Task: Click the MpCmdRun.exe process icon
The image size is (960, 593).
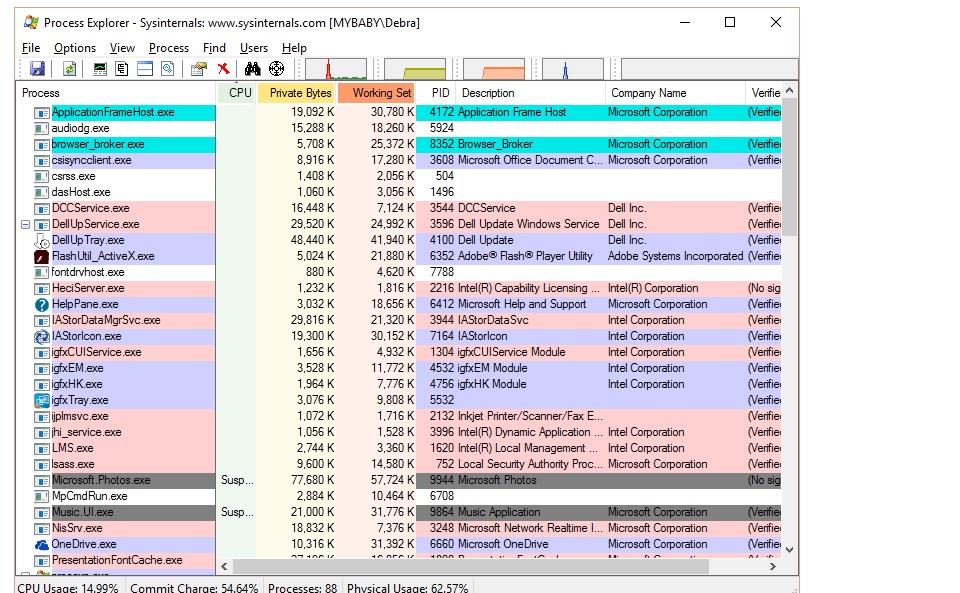Action: (42, 496)
